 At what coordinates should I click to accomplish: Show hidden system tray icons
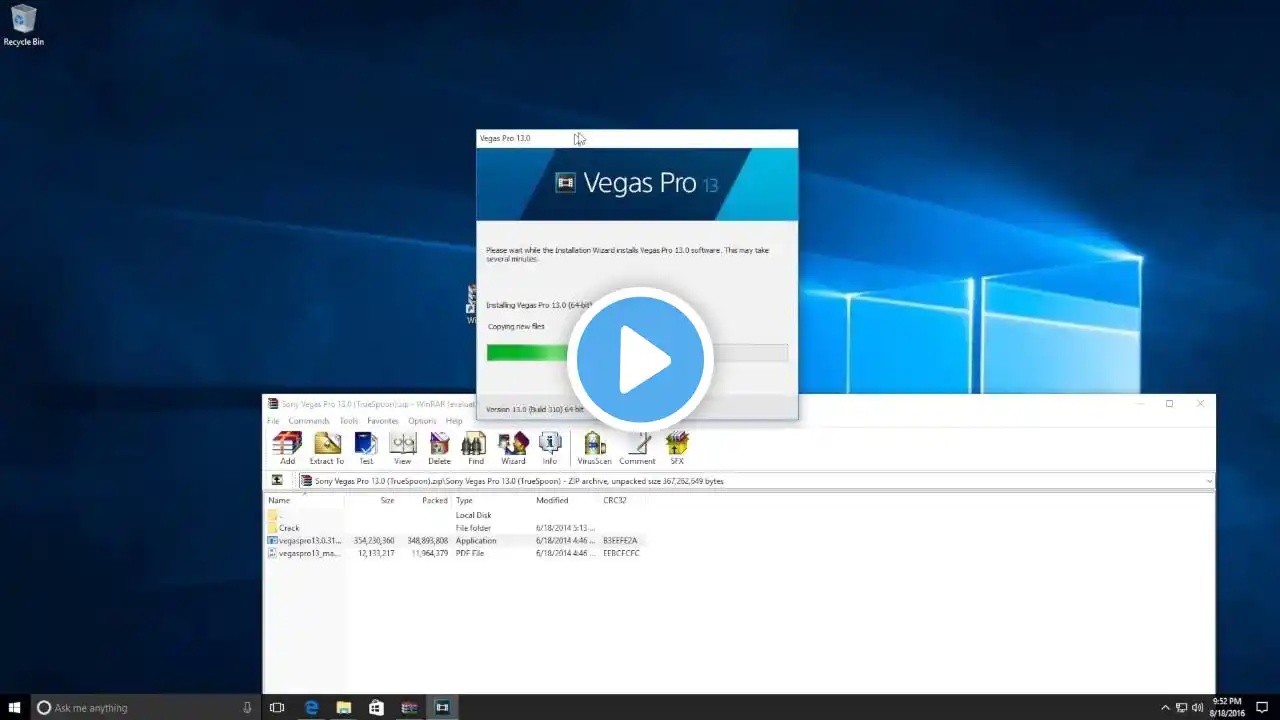click(1165, 707)
